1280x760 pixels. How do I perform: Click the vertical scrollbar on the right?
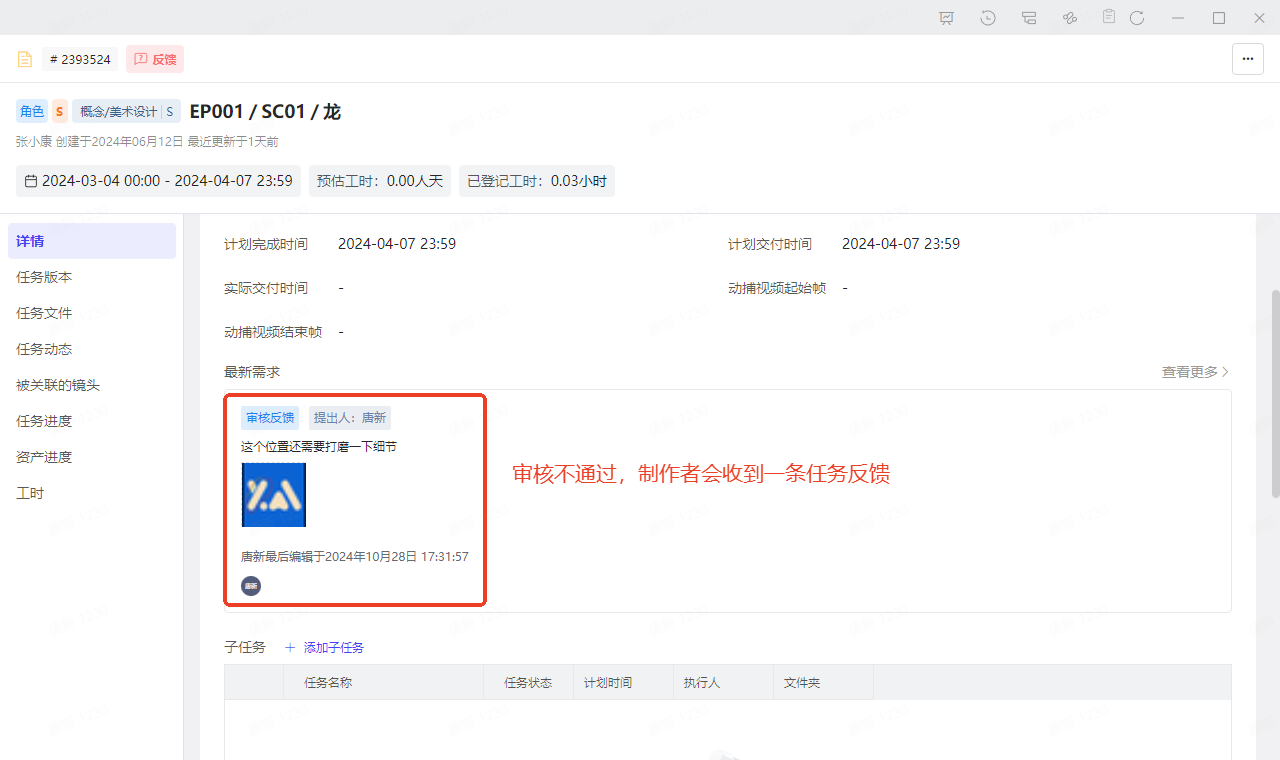tap(1274, 394)
